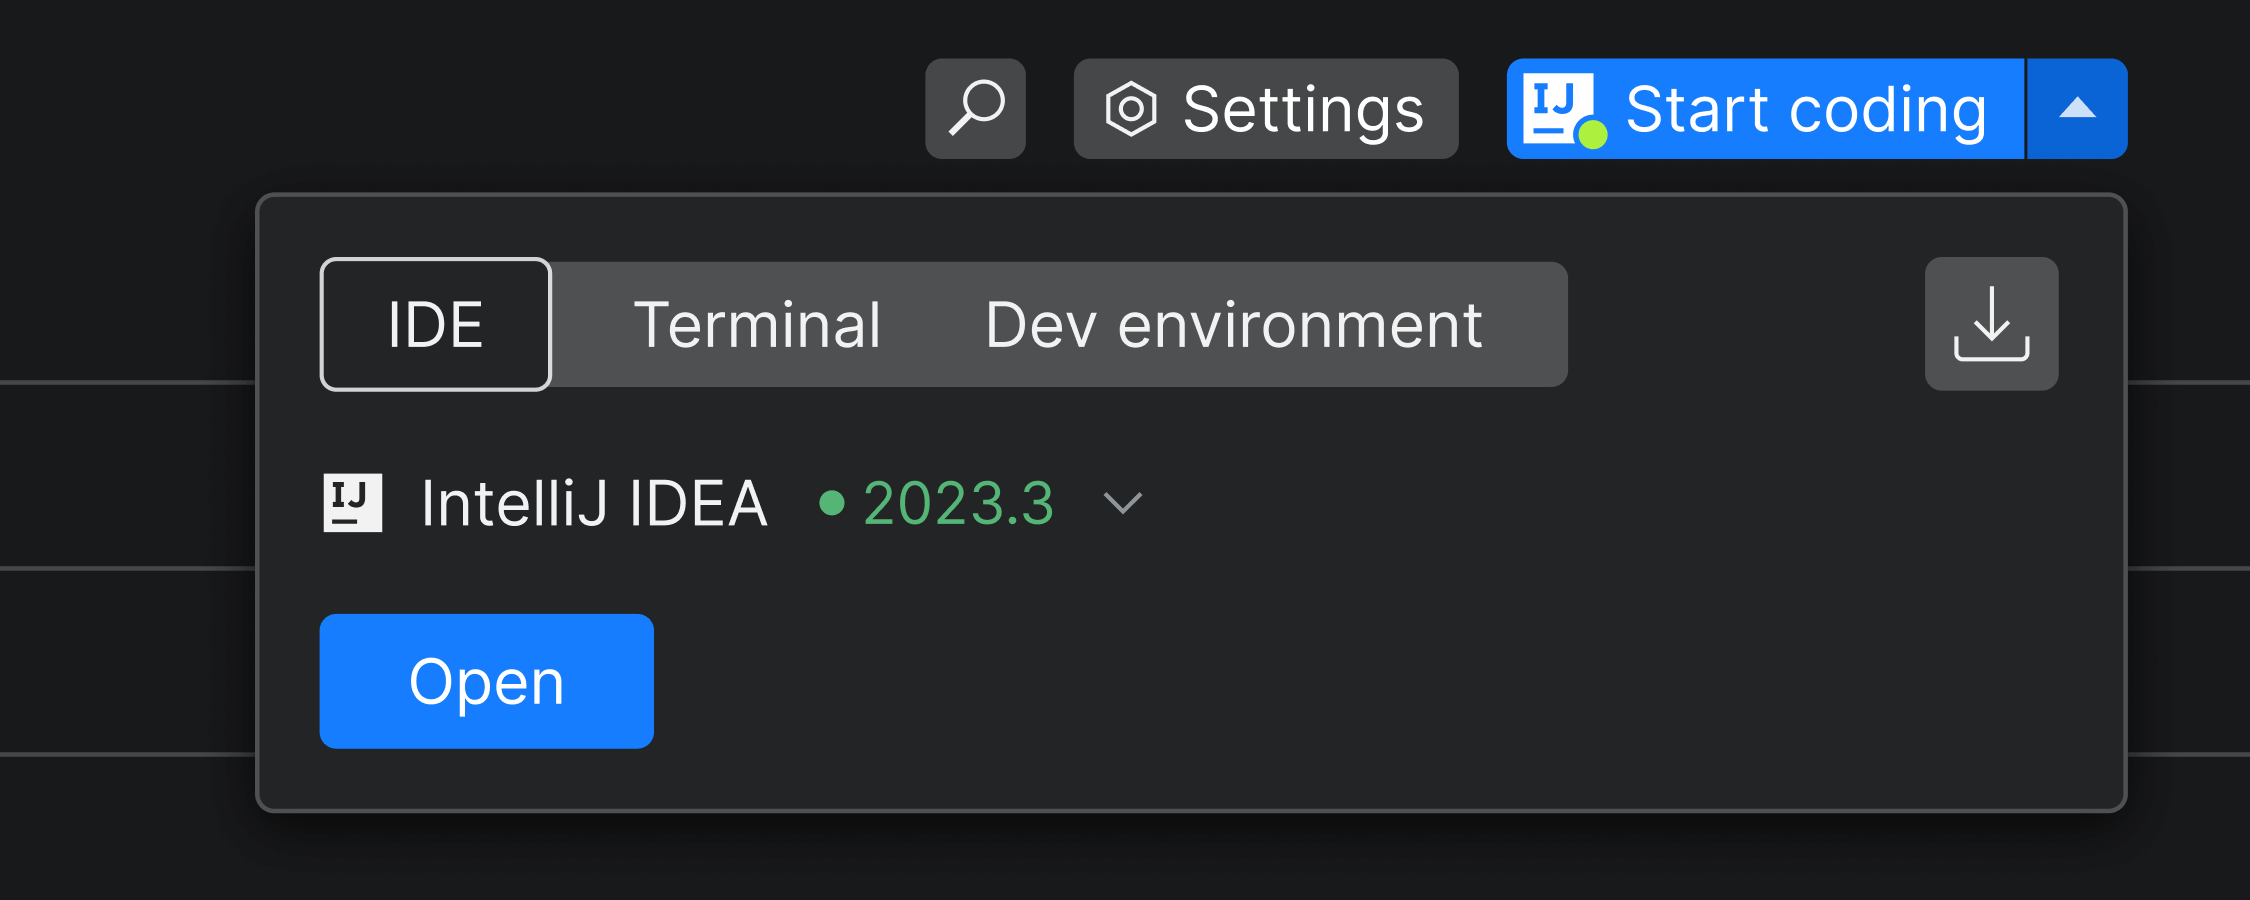Click the segmented tab bar background after Dev environment
2250x900 pixels.
coord(1528,325)
